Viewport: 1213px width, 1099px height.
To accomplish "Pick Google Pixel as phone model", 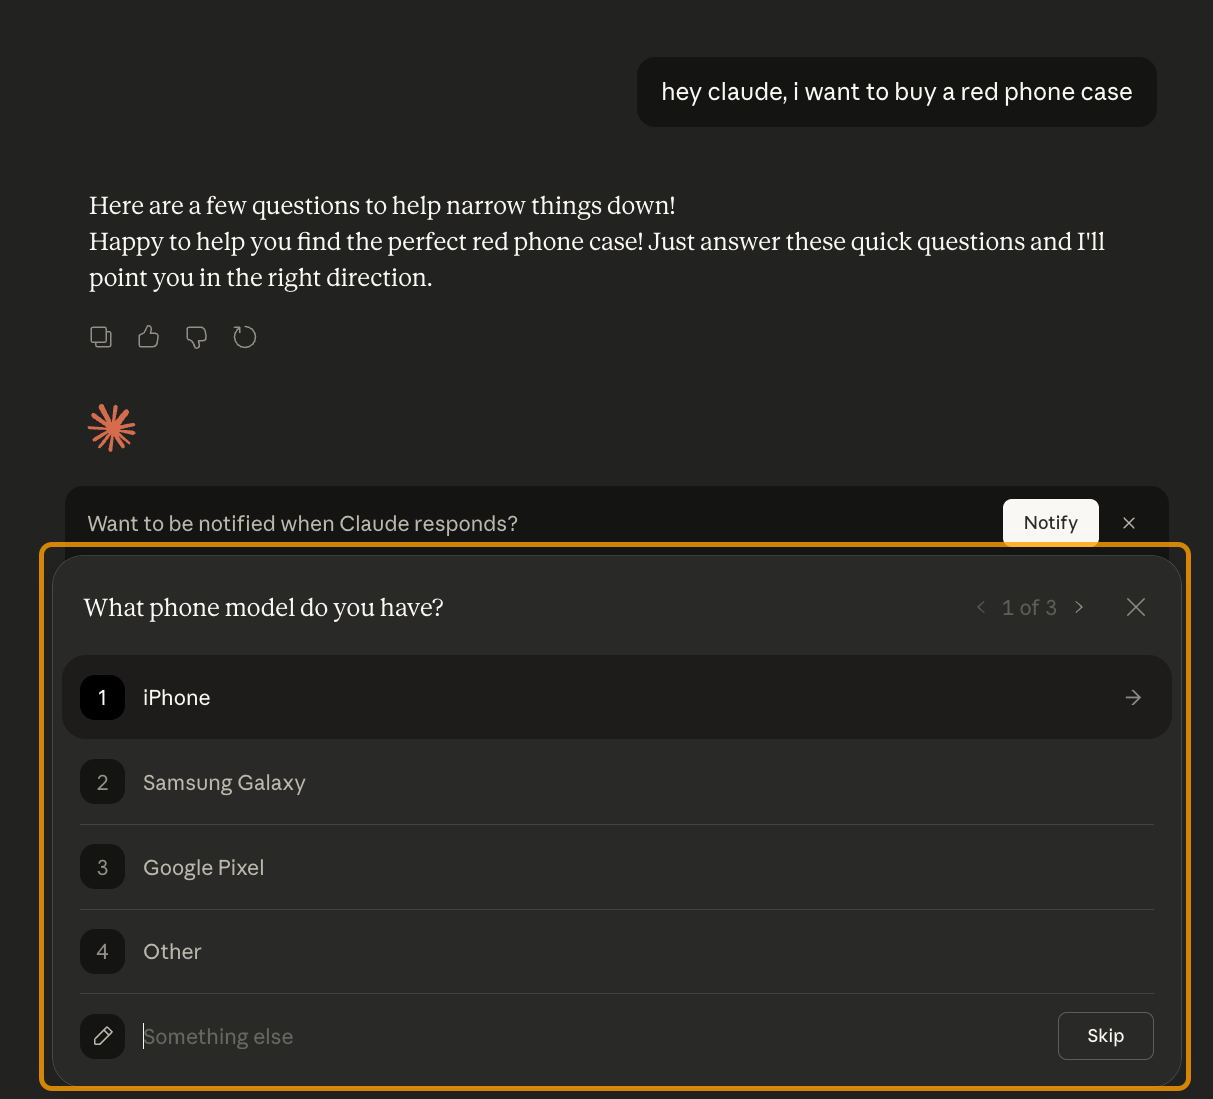I will click(x=204, y=868).
